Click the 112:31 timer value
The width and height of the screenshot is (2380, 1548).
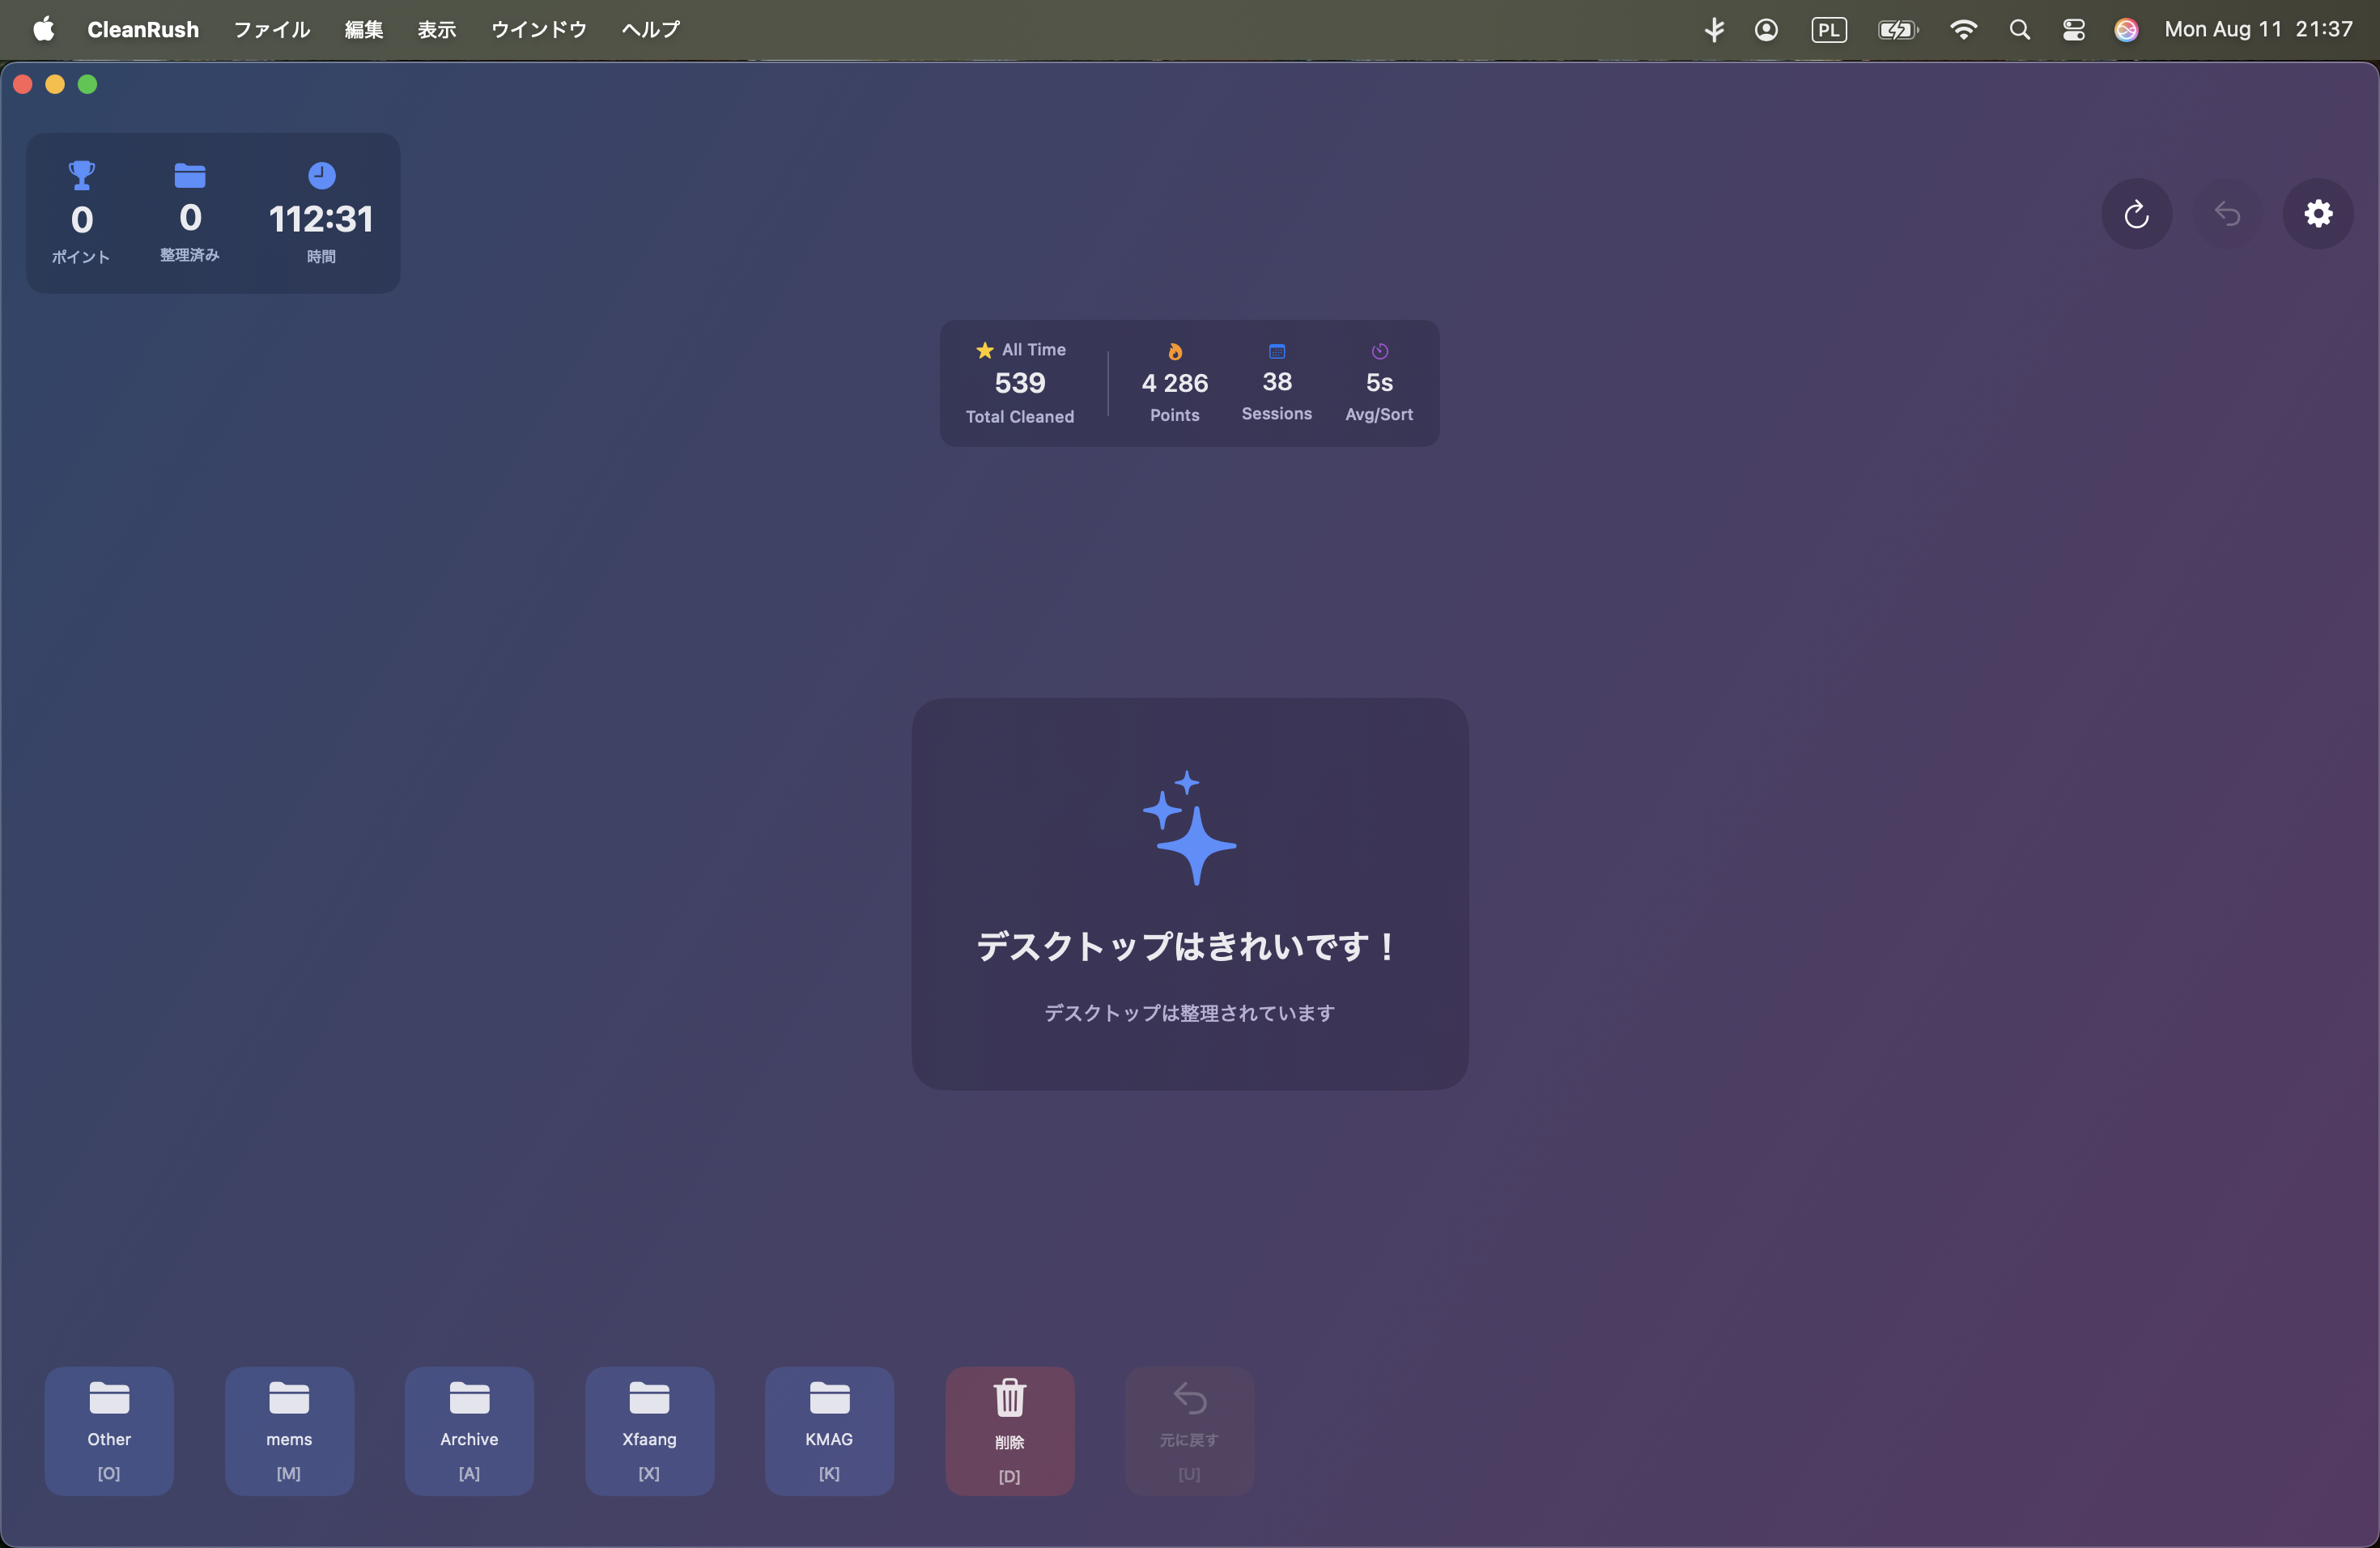pyautogui.click(x=321, y=219)
